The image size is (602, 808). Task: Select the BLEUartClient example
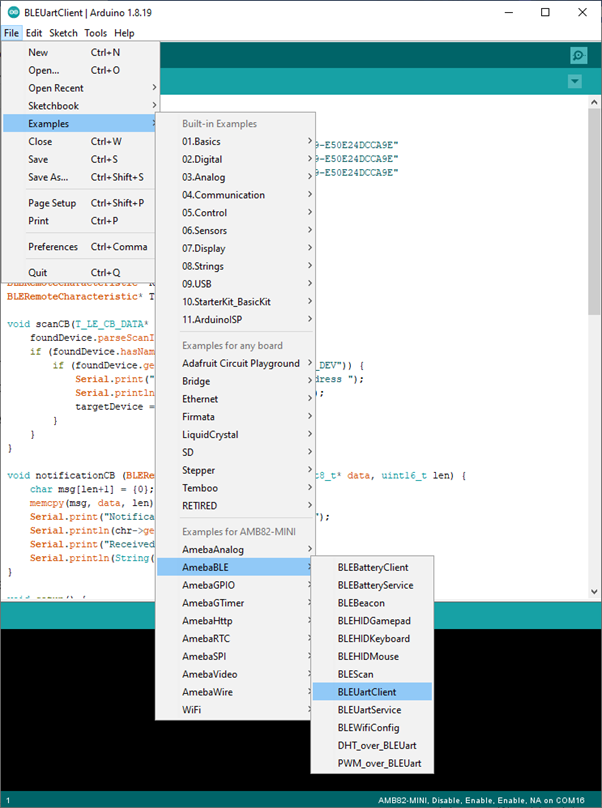367,692
